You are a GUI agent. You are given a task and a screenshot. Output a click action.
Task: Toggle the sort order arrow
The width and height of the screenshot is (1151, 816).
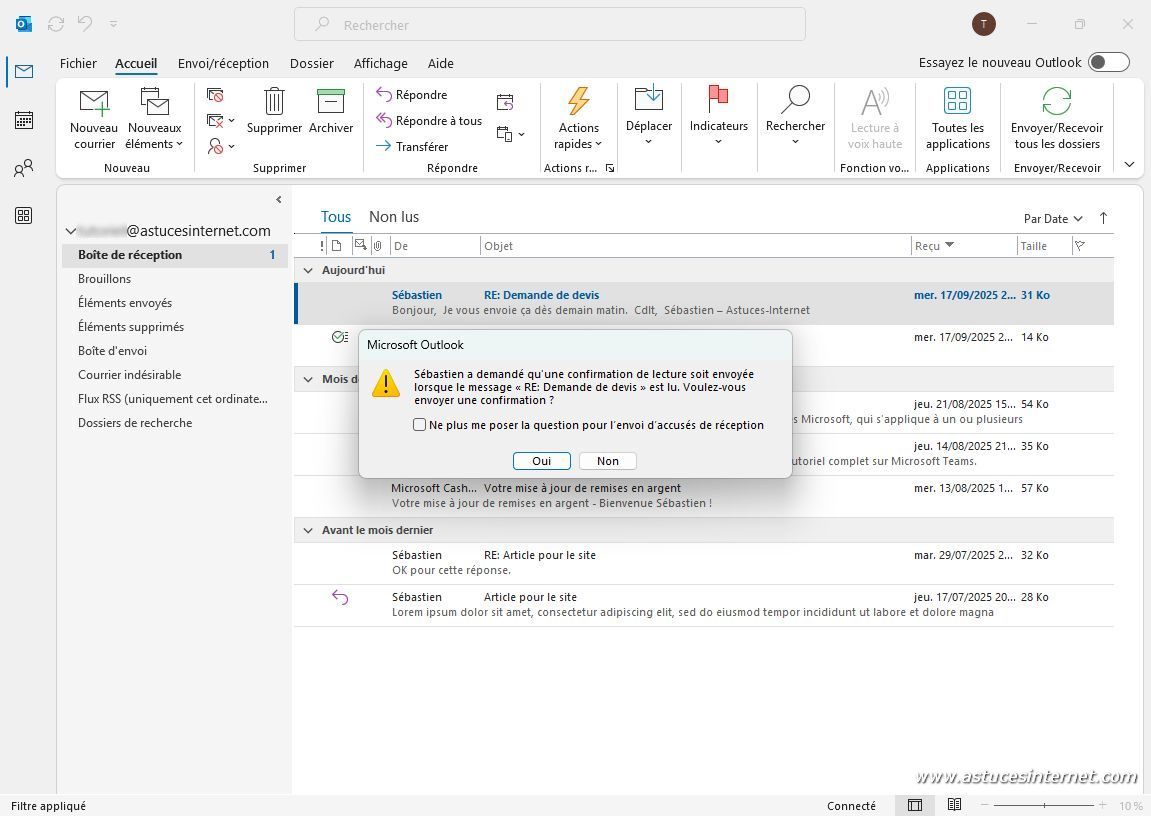[1103, 218]
